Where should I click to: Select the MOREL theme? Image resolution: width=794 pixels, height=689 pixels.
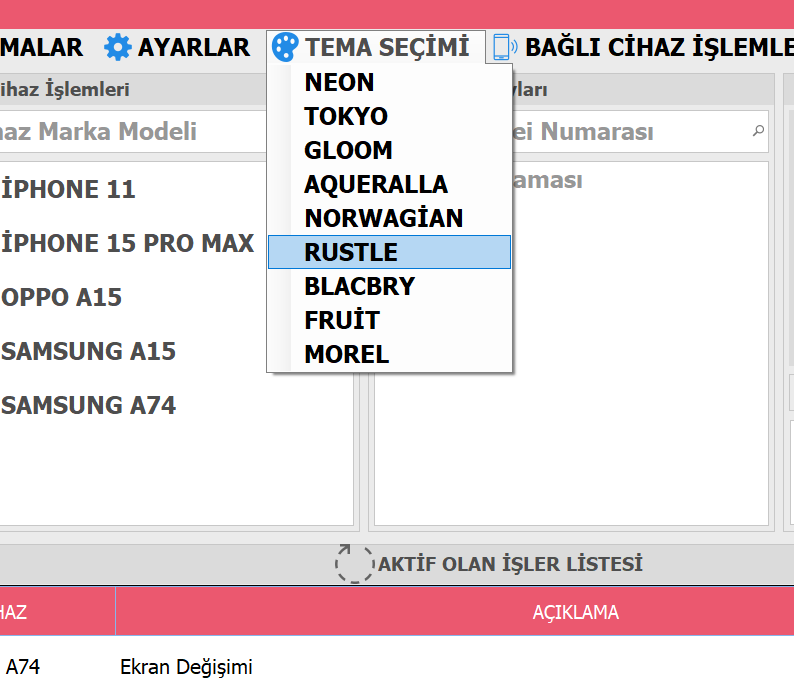click(x=347, y=354)
